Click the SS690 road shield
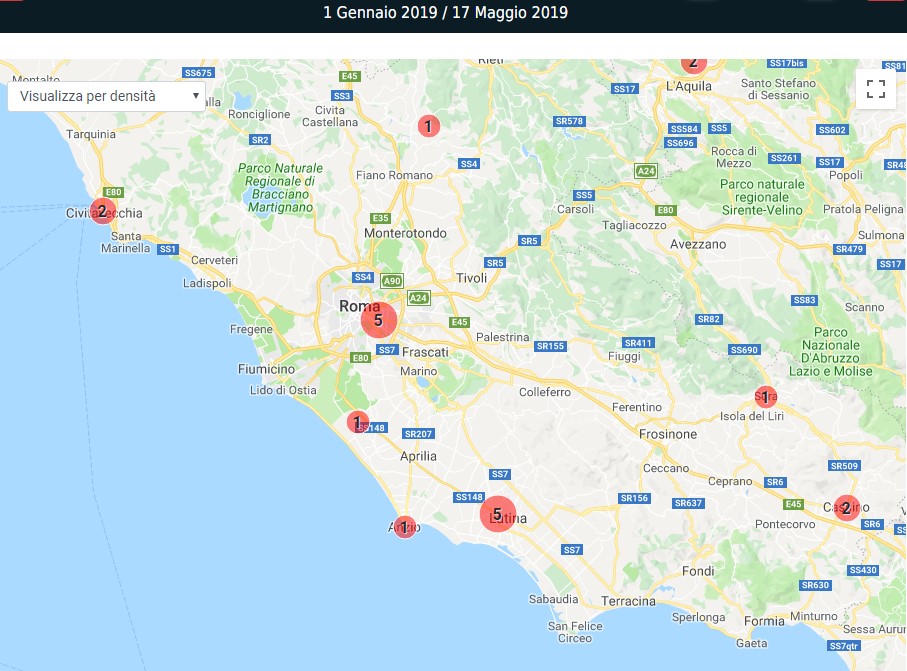The image size is (907, 671). click(x=744, y=349)
